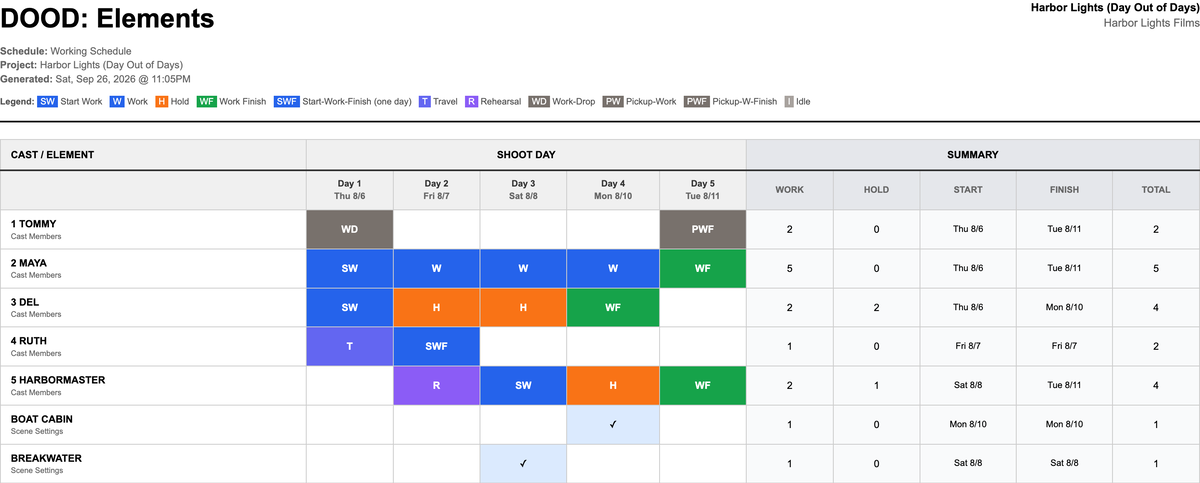The width and height of the screenshot is (1200, 483).
Task: Click the Harbor Lights Films company text
Action: 1151,23
